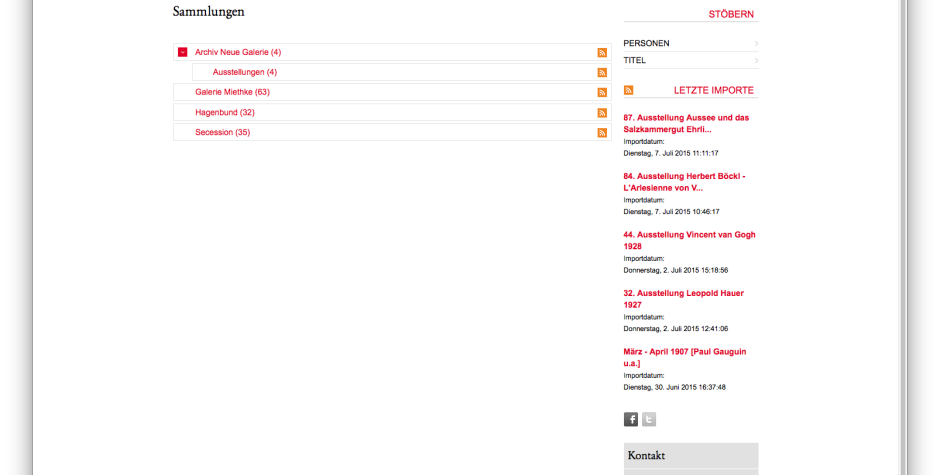Click the Letzte Importe heading
The height and width of the screenshot is (475, 940).
(713, 91)
